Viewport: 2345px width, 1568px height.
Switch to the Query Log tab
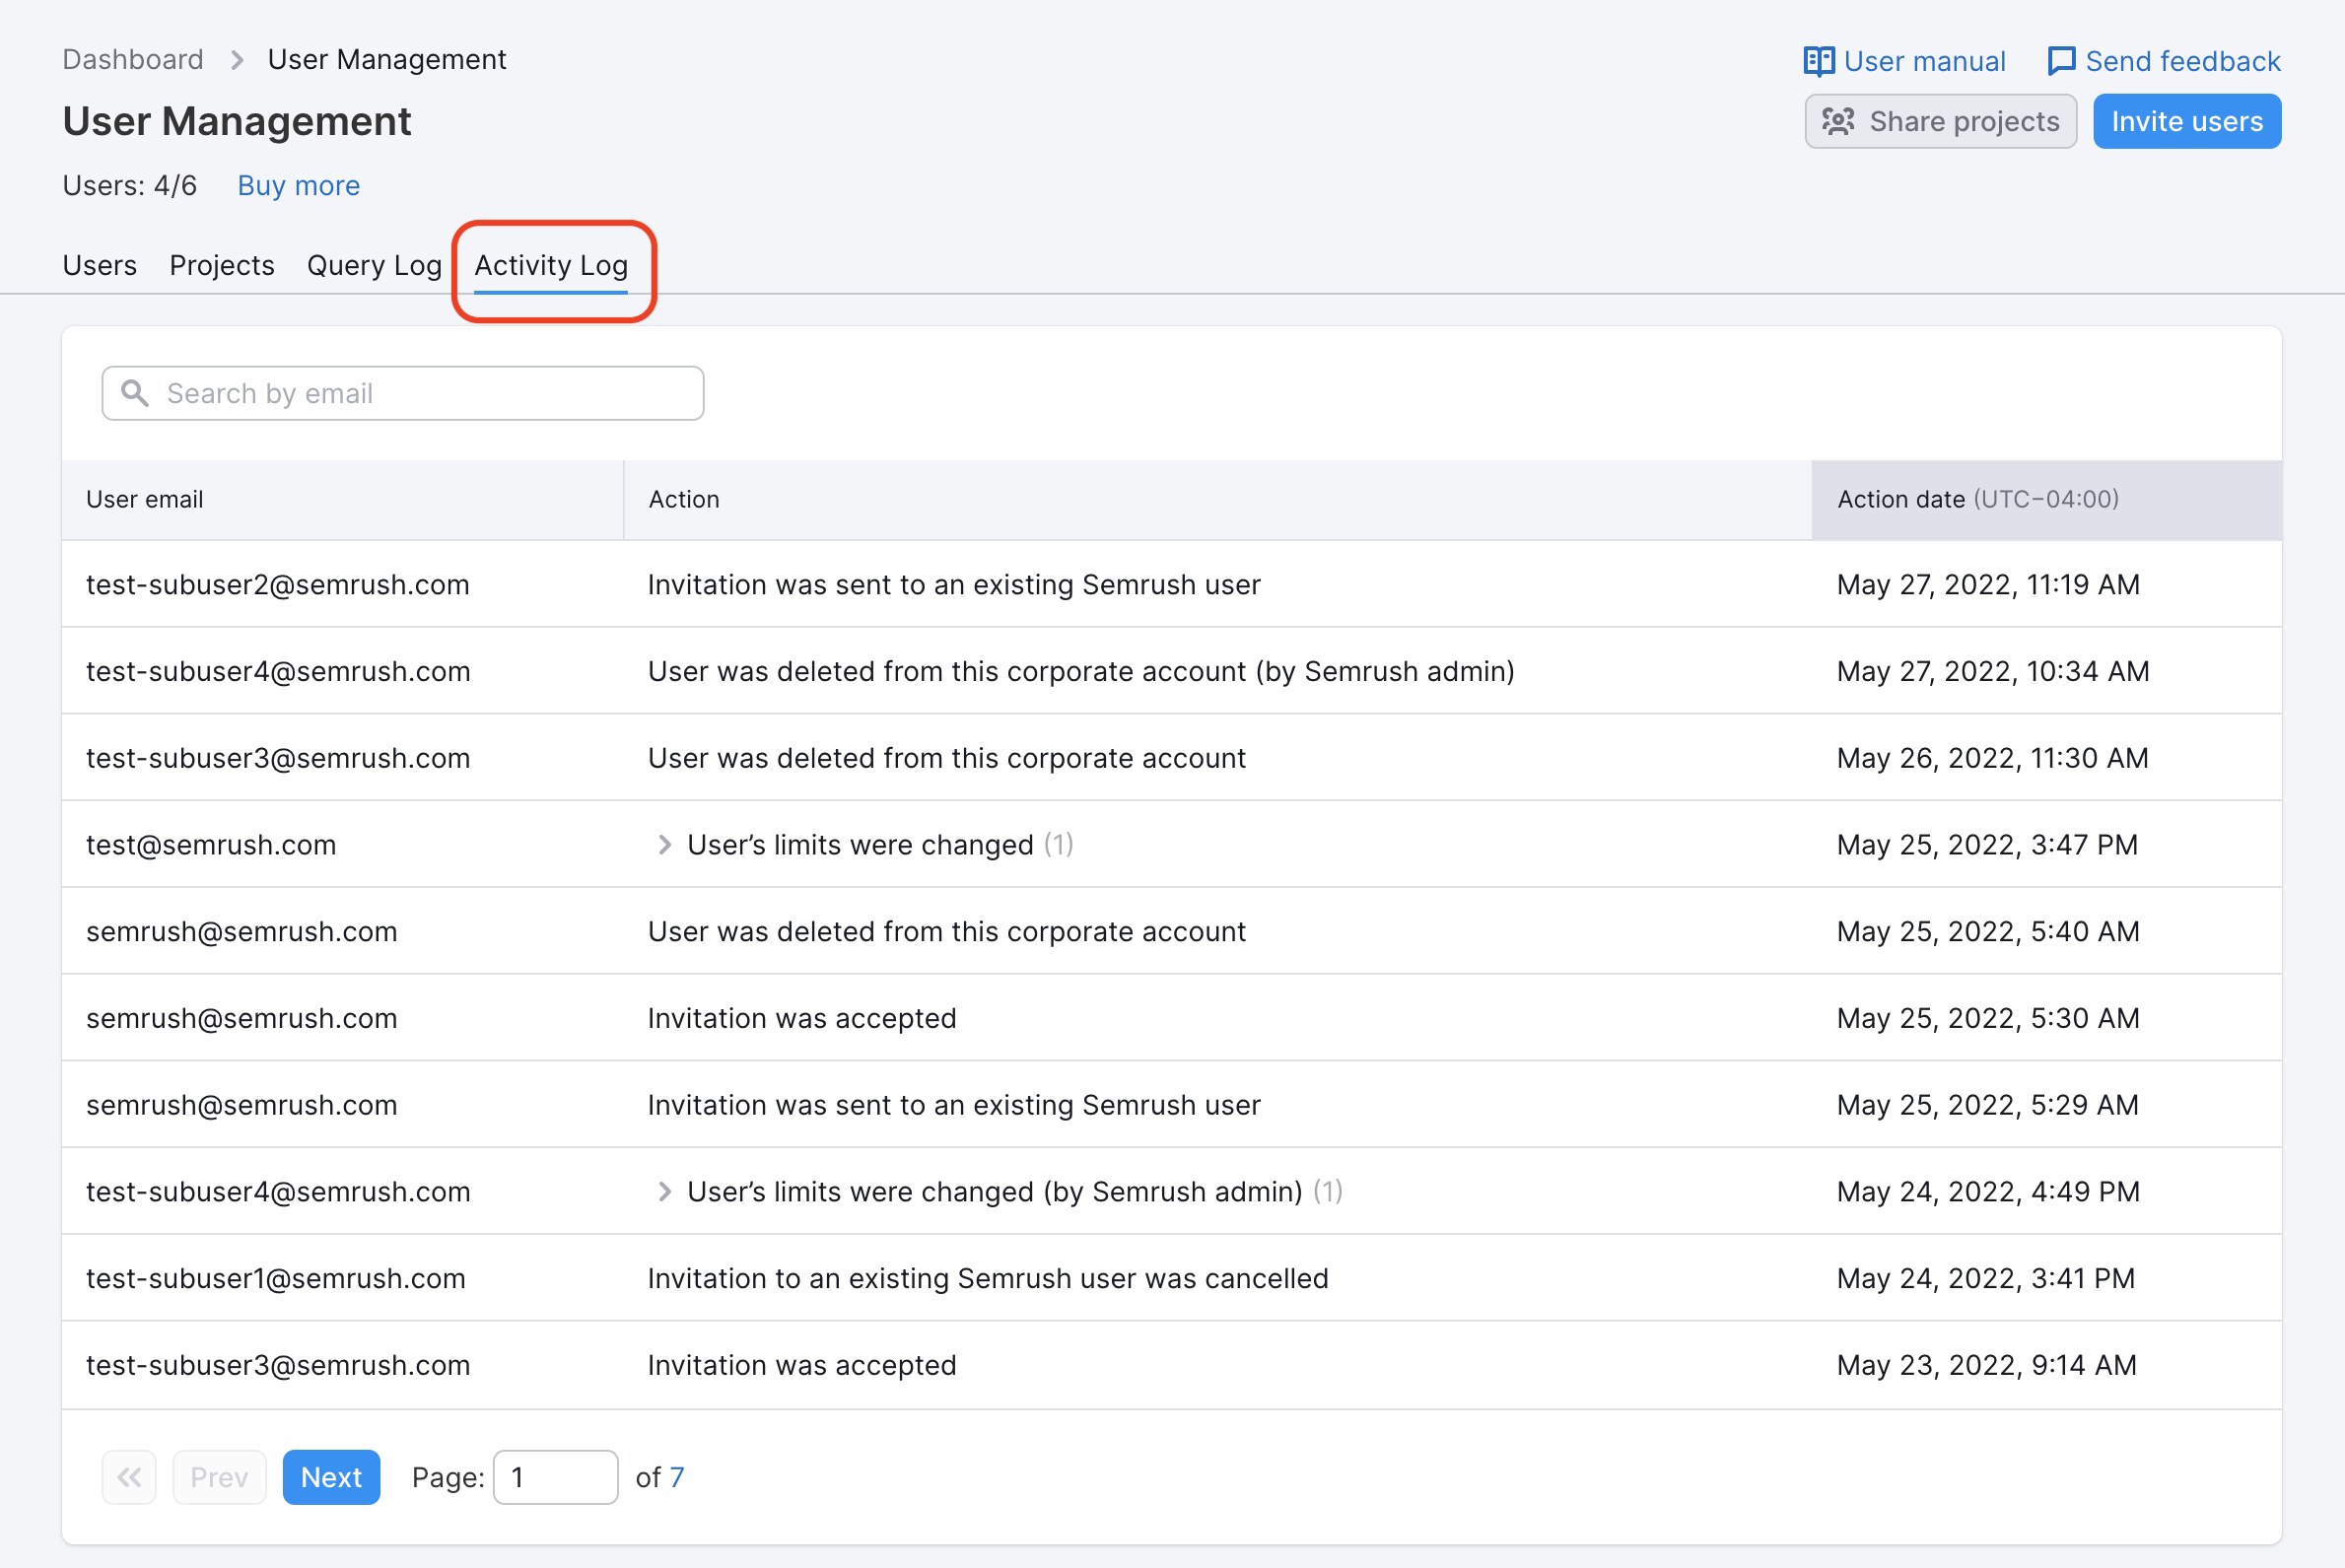(373, 264)
